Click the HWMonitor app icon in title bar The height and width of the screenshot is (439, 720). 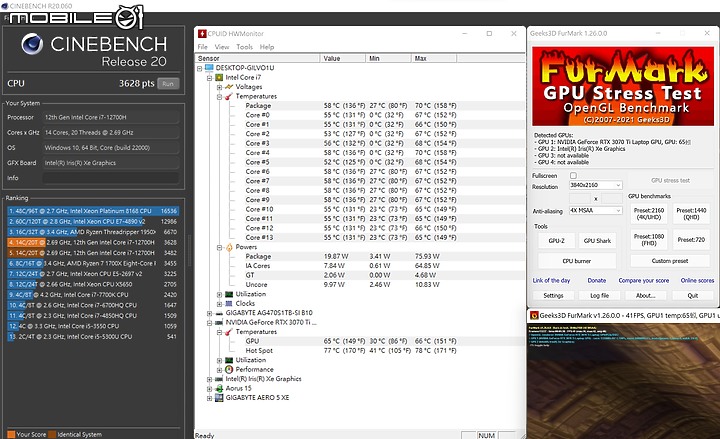[202, 34]
